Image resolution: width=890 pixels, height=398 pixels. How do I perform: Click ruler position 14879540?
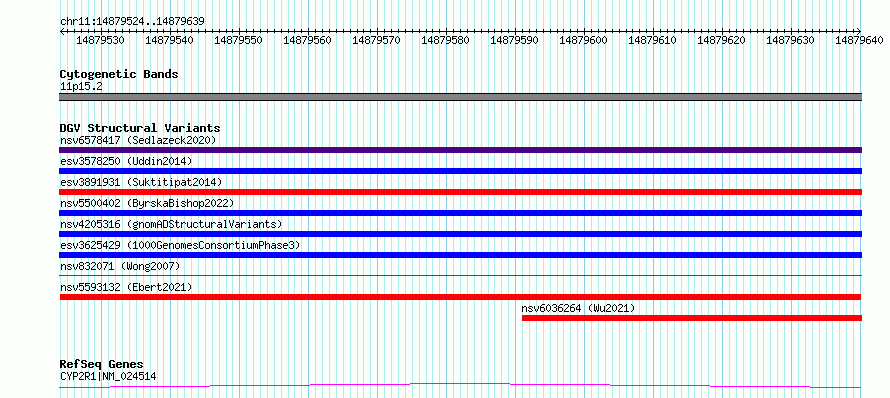click(169, 40)
